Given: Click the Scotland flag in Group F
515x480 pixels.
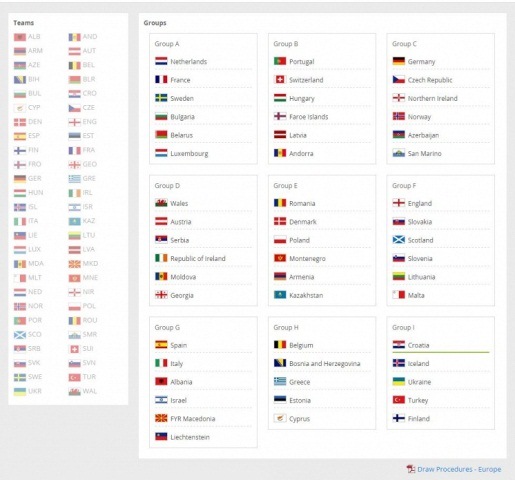Looking at the screenshot, I should pos(398,240).
